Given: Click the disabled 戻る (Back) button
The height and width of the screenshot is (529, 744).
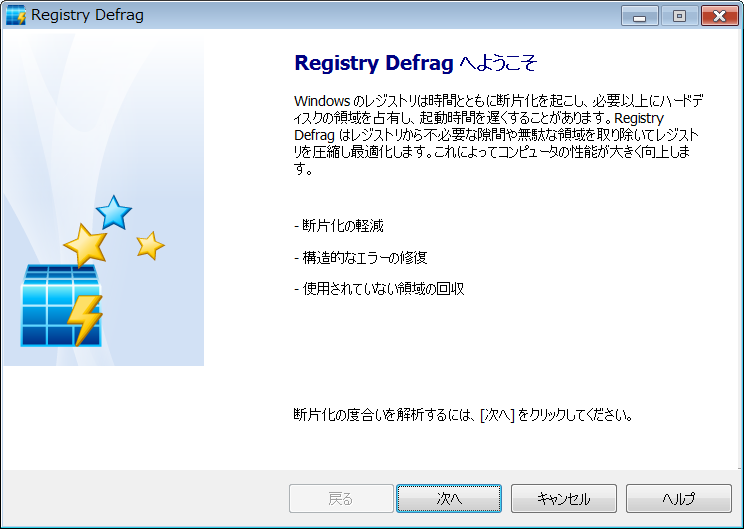Looking at the screenshot, I should (x=341, y=498).
